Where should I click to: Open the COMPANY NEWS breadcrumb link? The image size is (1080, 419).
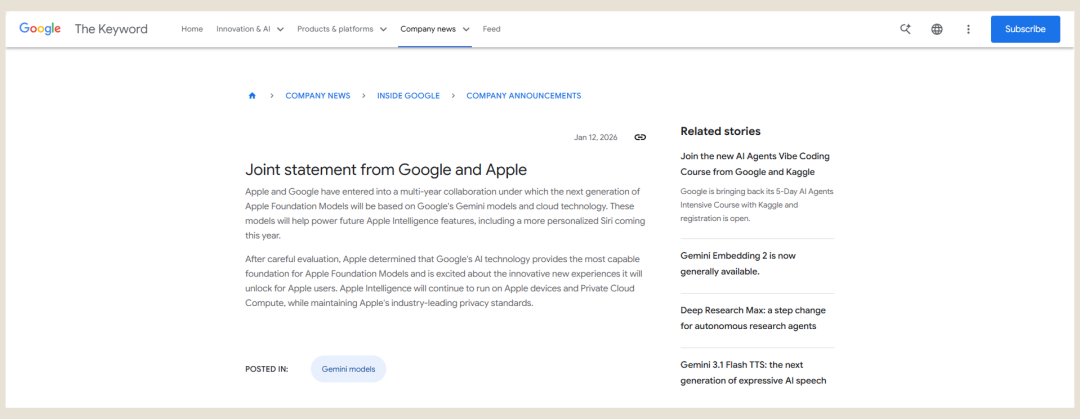[x=318, y=96]
